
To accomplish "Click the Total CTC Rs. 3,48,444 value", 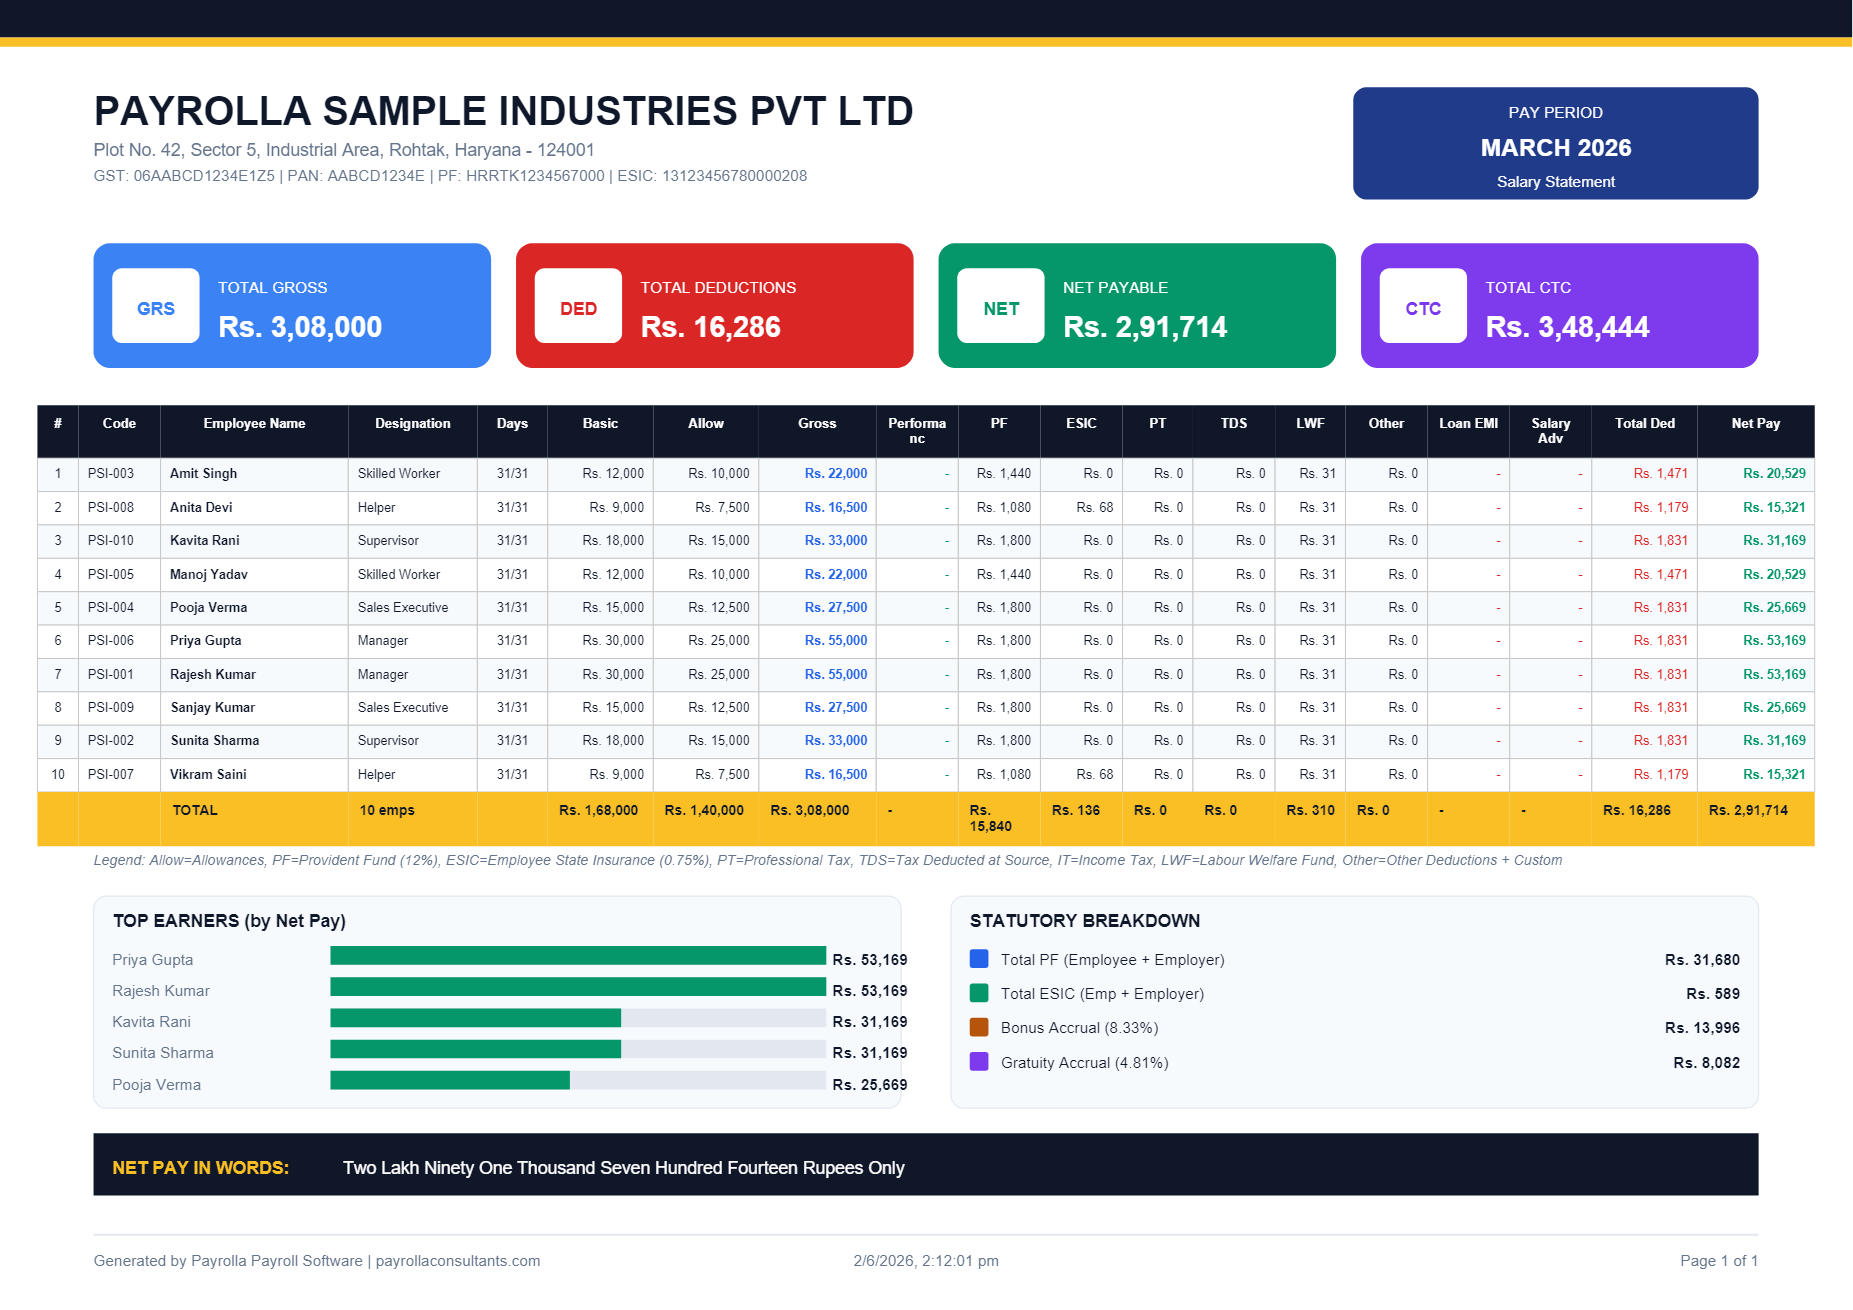I will pyautogui.click(x=1567, y=327).
